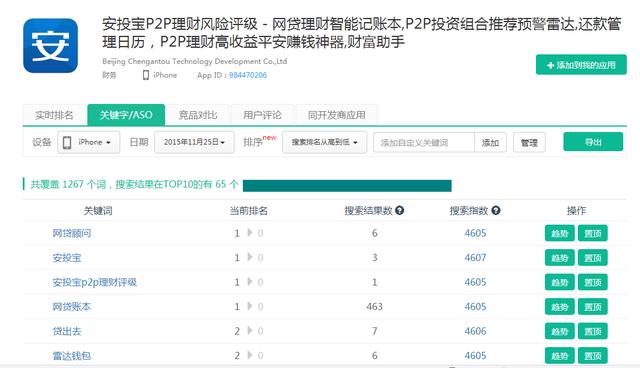
Task: Open the 网贷顾问 keyword link
Action: click(71, 233)
